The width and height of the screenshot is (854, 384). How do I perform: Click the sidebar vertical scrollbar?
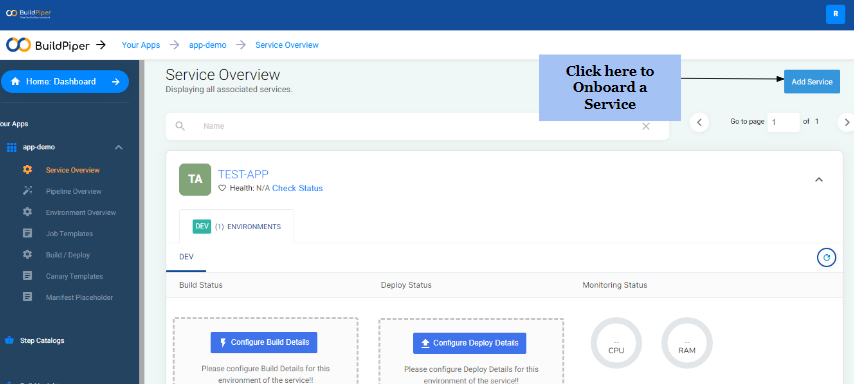click(141, 222)
